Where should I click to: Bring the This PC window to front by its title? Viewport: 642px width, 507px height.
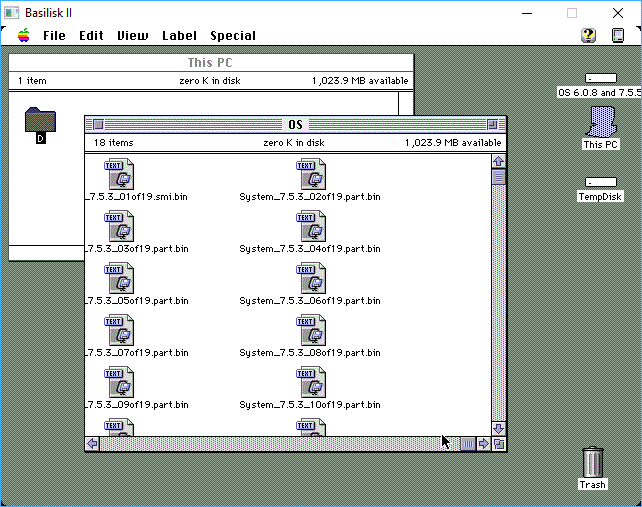[x=210, y=63]
